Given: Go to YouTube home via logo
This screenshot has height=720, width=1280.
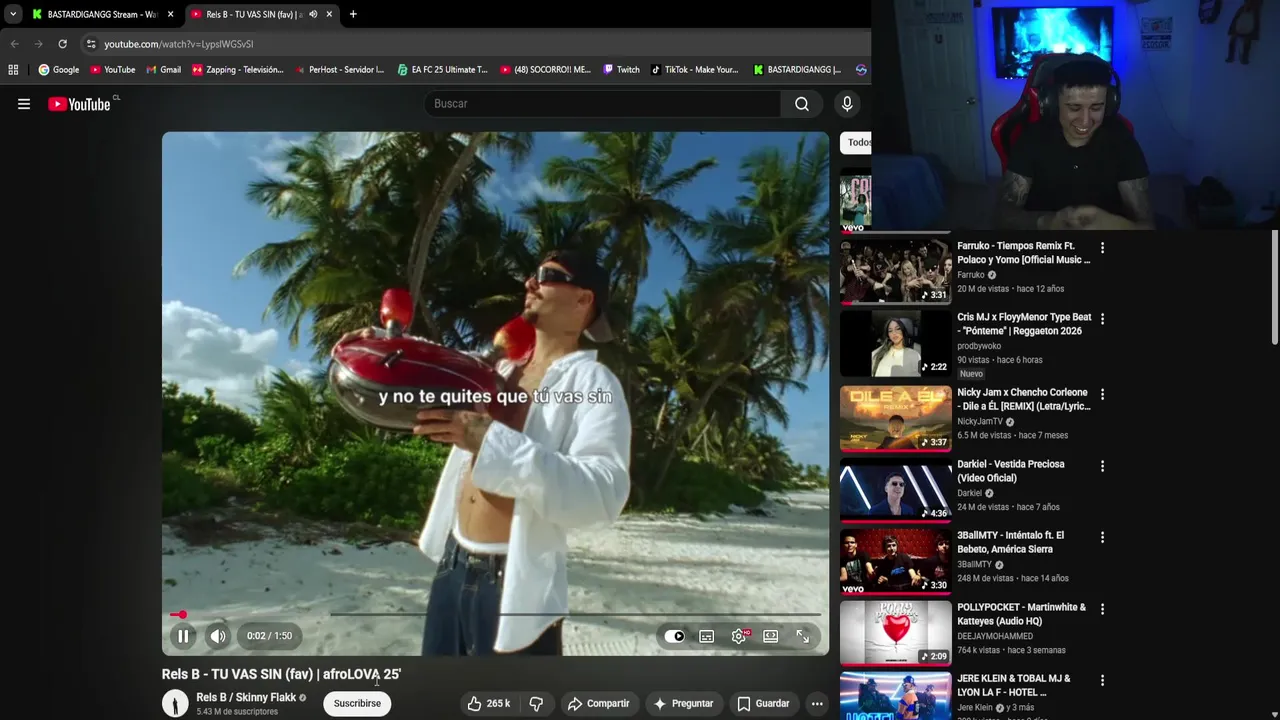Looking at the screenshot, I should tap(79, 104).
